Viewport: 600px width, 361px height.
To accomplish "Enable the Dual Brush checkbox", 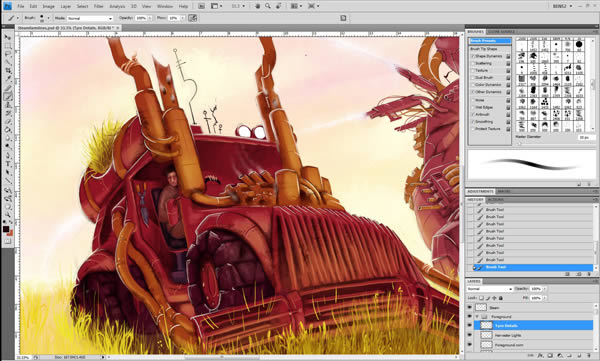I will (x=473, y=78).
